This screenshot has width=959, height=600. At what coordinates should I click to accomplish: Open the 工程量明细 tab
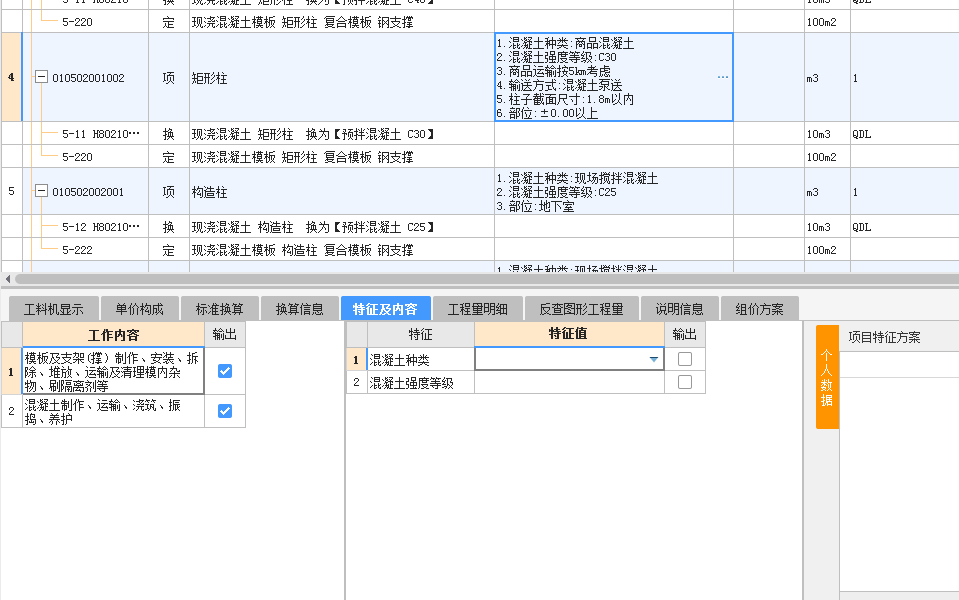click(x=478, y=309)
